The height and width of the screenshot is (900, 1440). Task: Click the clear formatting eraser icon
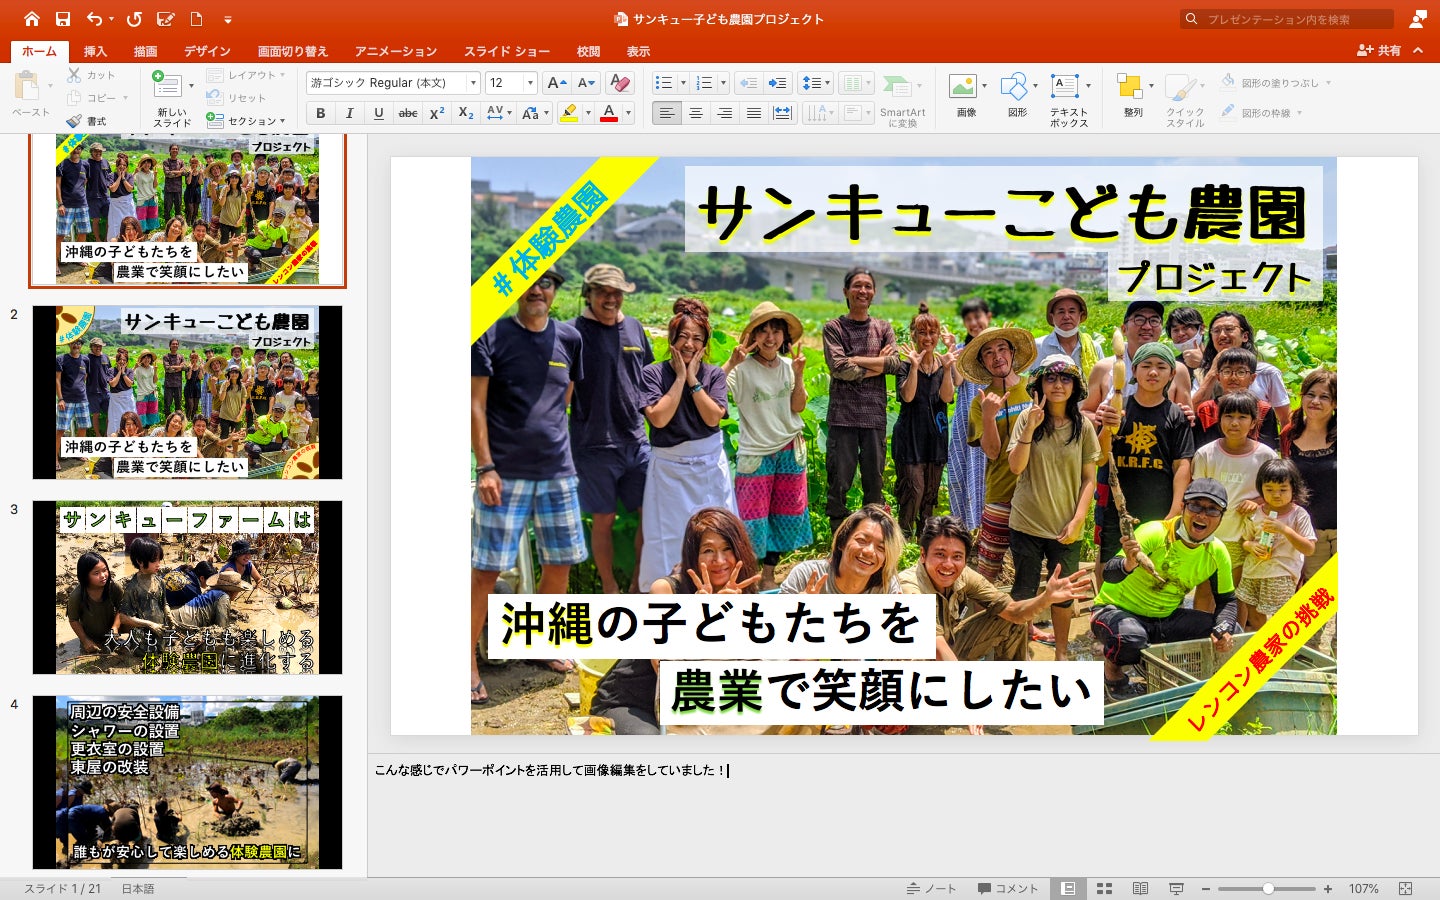pyautogui.click(x=620, y=83)
